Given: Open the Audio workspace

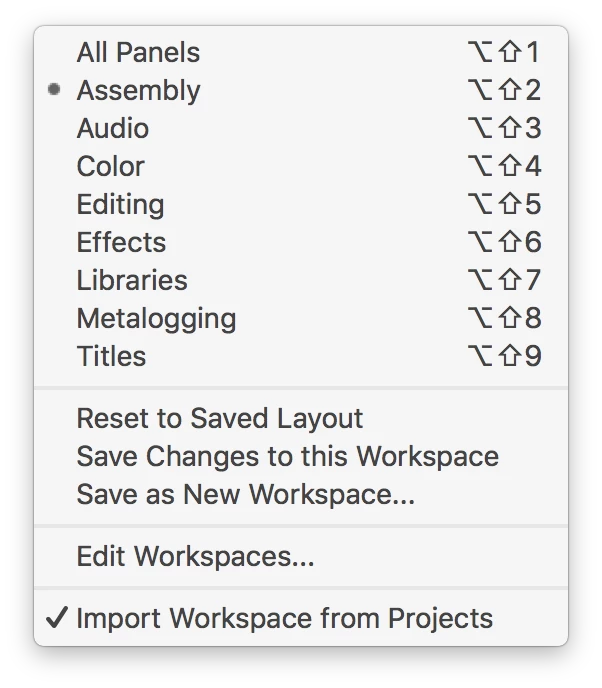Looking at the screenshot, I should pyautogui.click(x=112, y=129).
